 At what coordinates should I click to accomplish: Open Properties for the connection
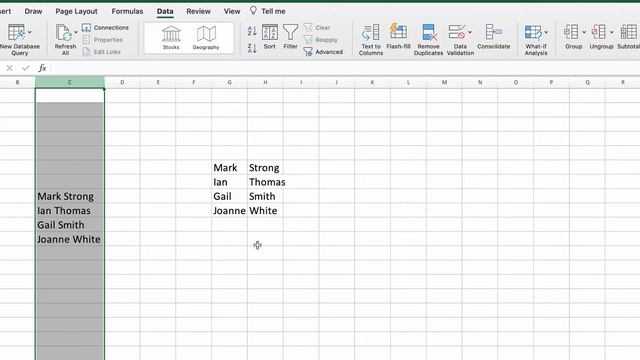coord(102,40)
